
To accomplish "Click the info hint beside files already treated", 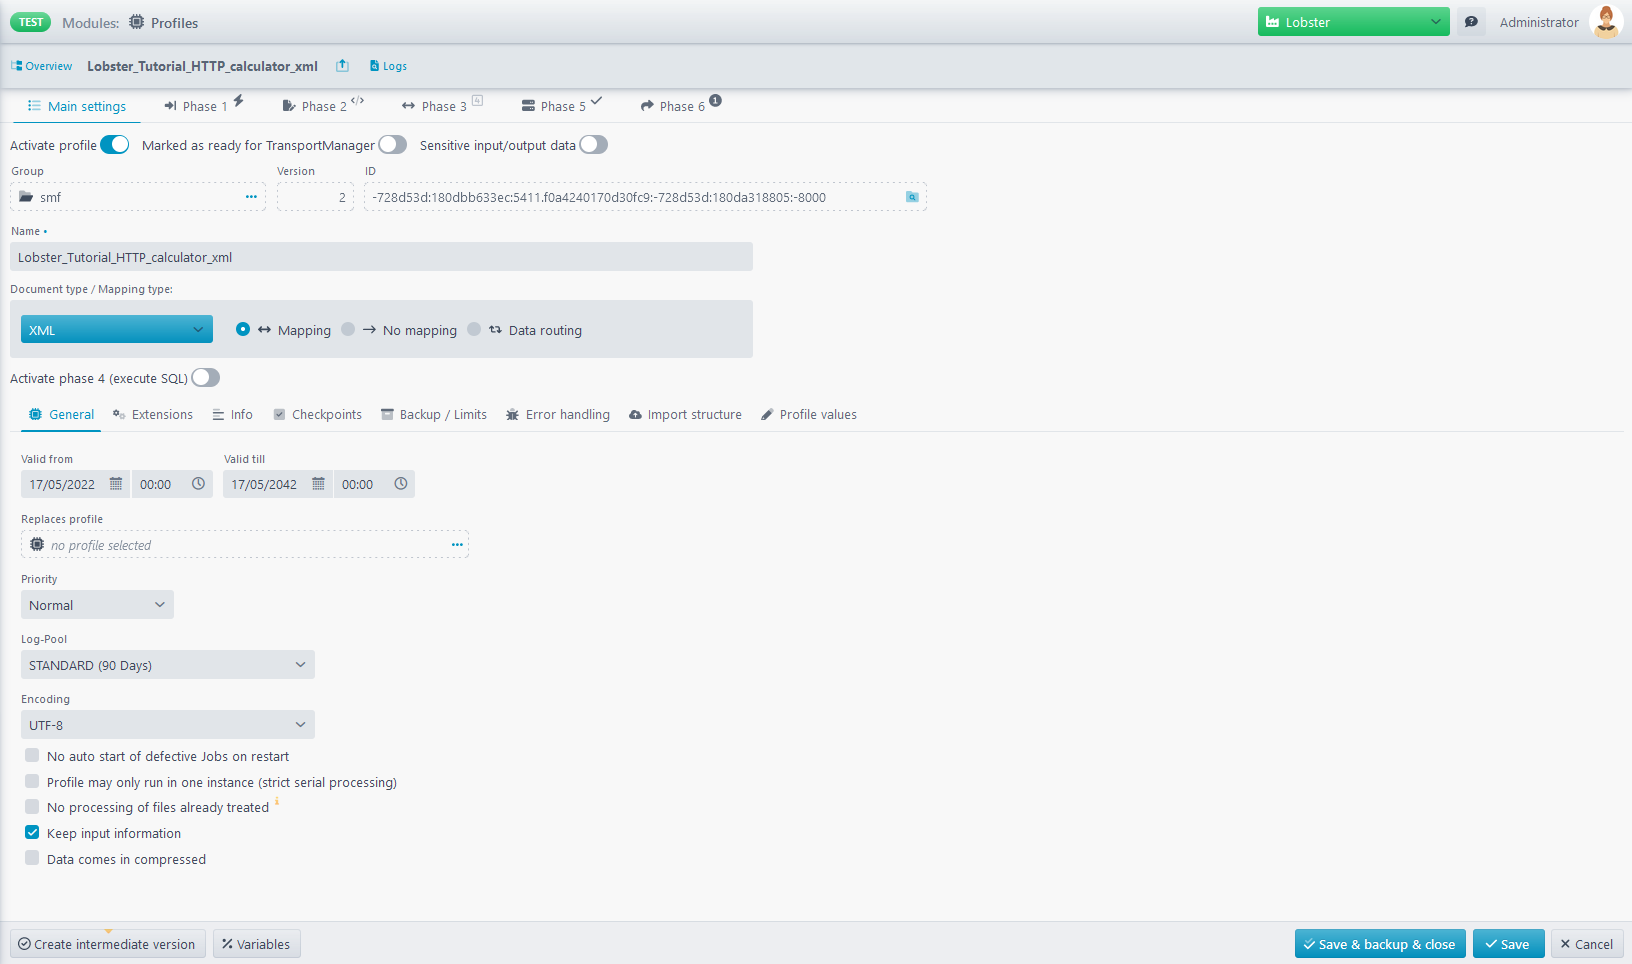I will [x=277, y=800].
